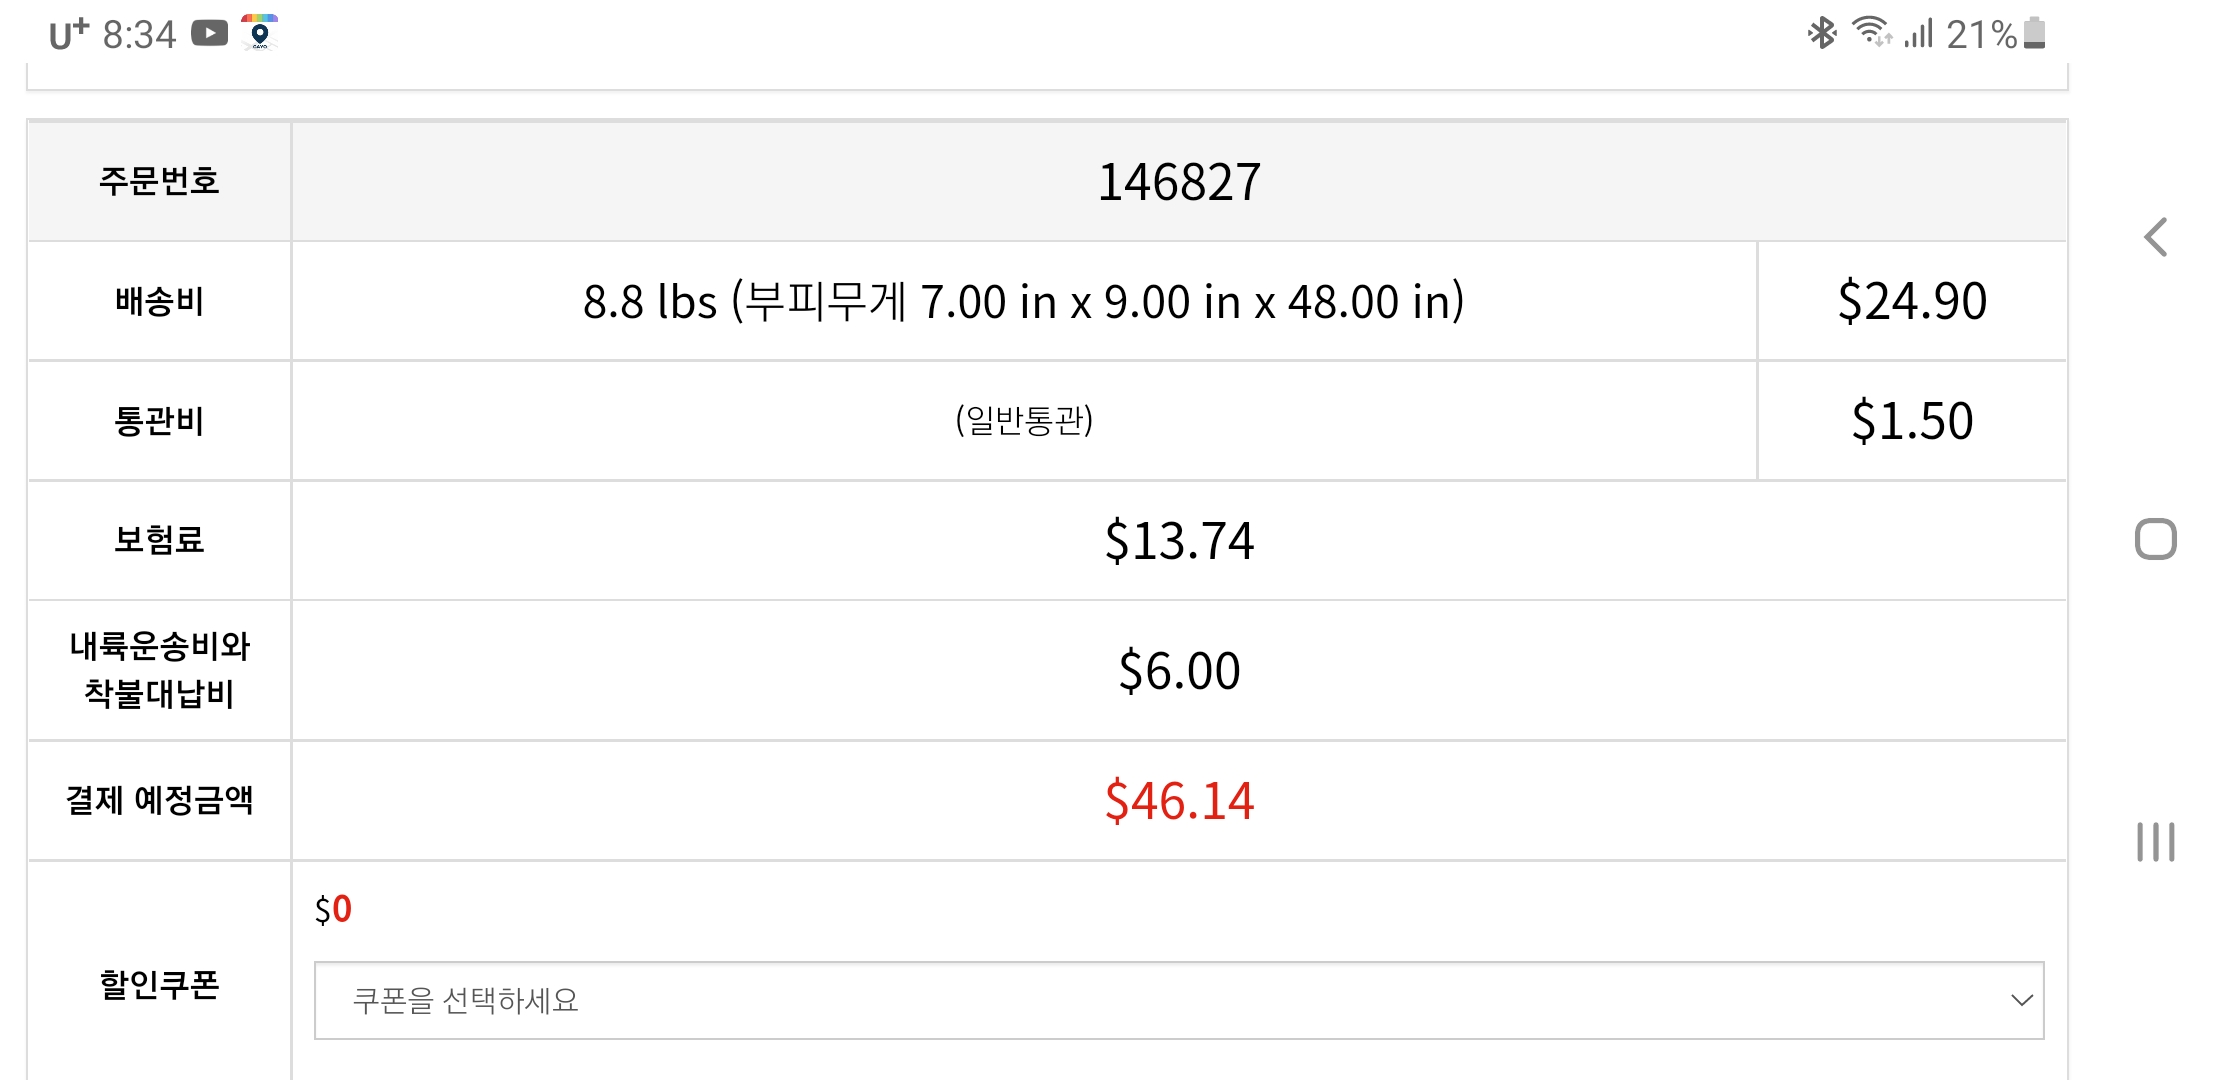Tap the Android back navigation arrow
The height and width of the screenshot is (1080, 2220).
point(2156,238)
